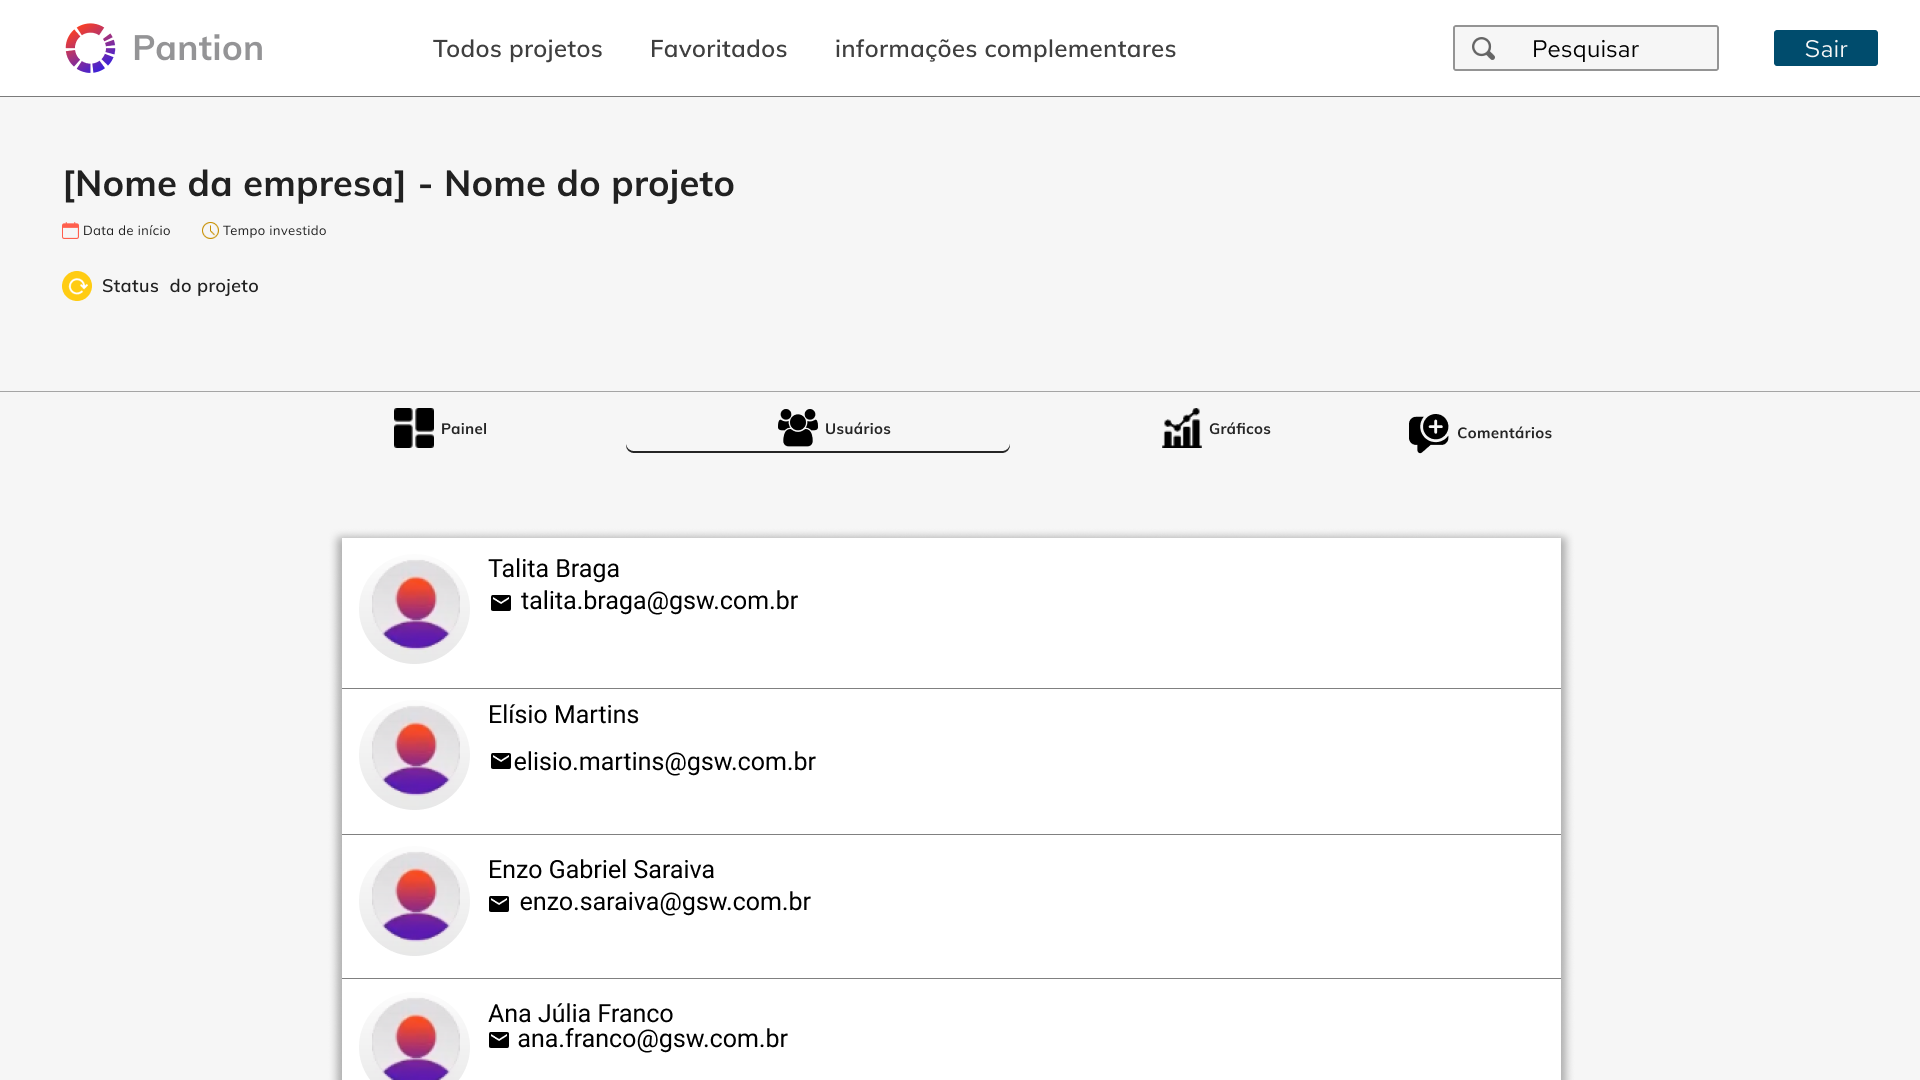The image size is (1920, 1080).
Task: Click the clock icon beside Tempo investido
Action: point(210,231)
